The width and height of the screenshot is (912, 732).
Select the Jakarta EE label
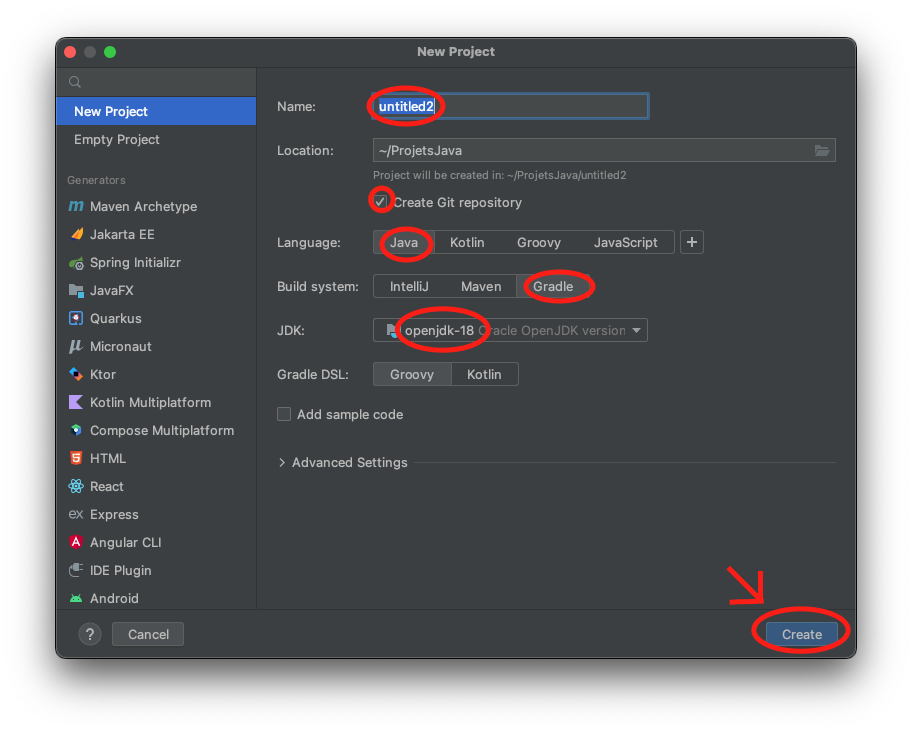[122, 234]
